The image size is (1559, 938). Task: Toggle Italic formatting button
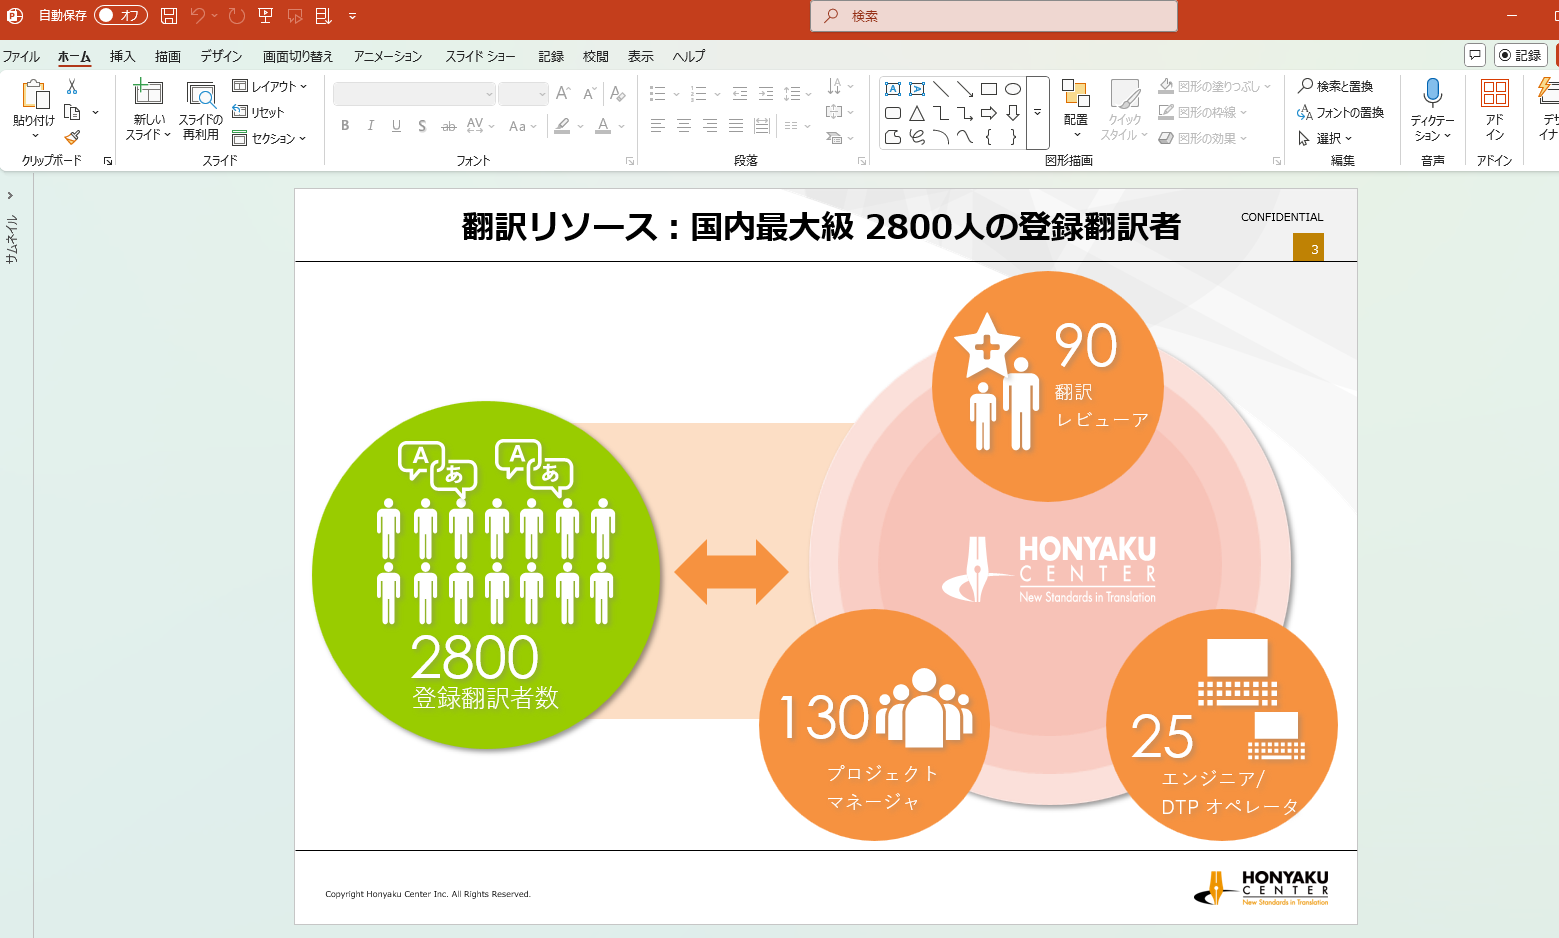point(371,125)
